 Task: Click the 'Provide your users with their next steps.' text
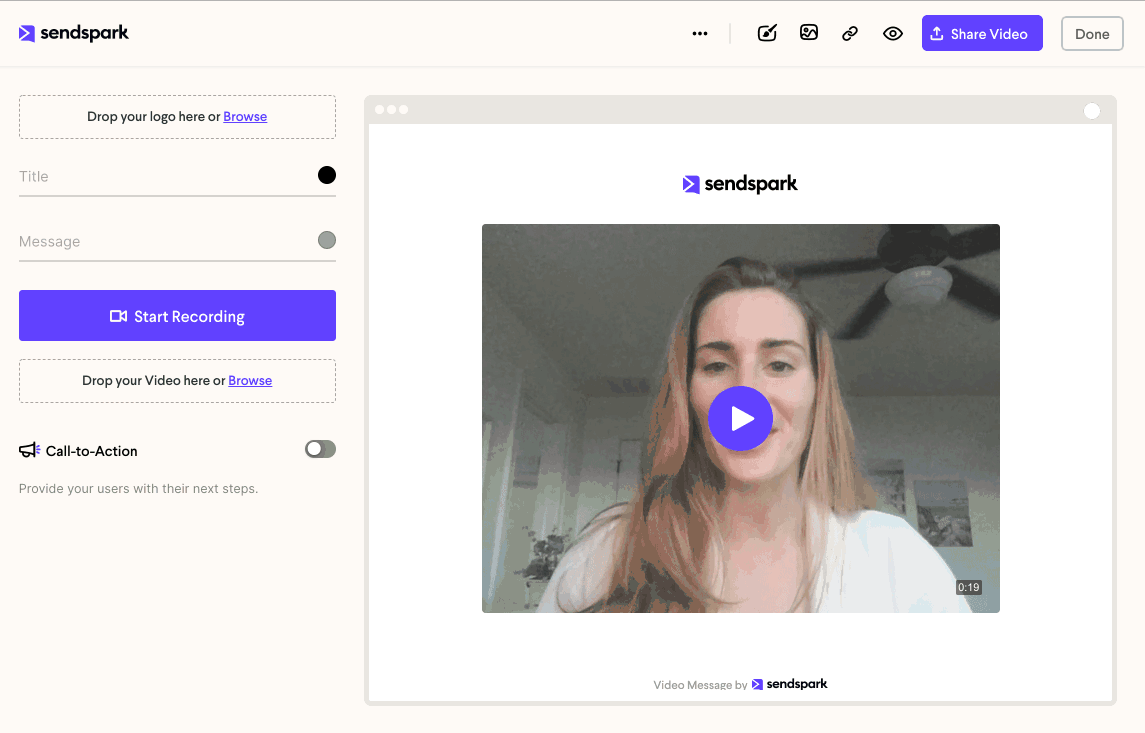pyautogui.click(x=139, y=488)
